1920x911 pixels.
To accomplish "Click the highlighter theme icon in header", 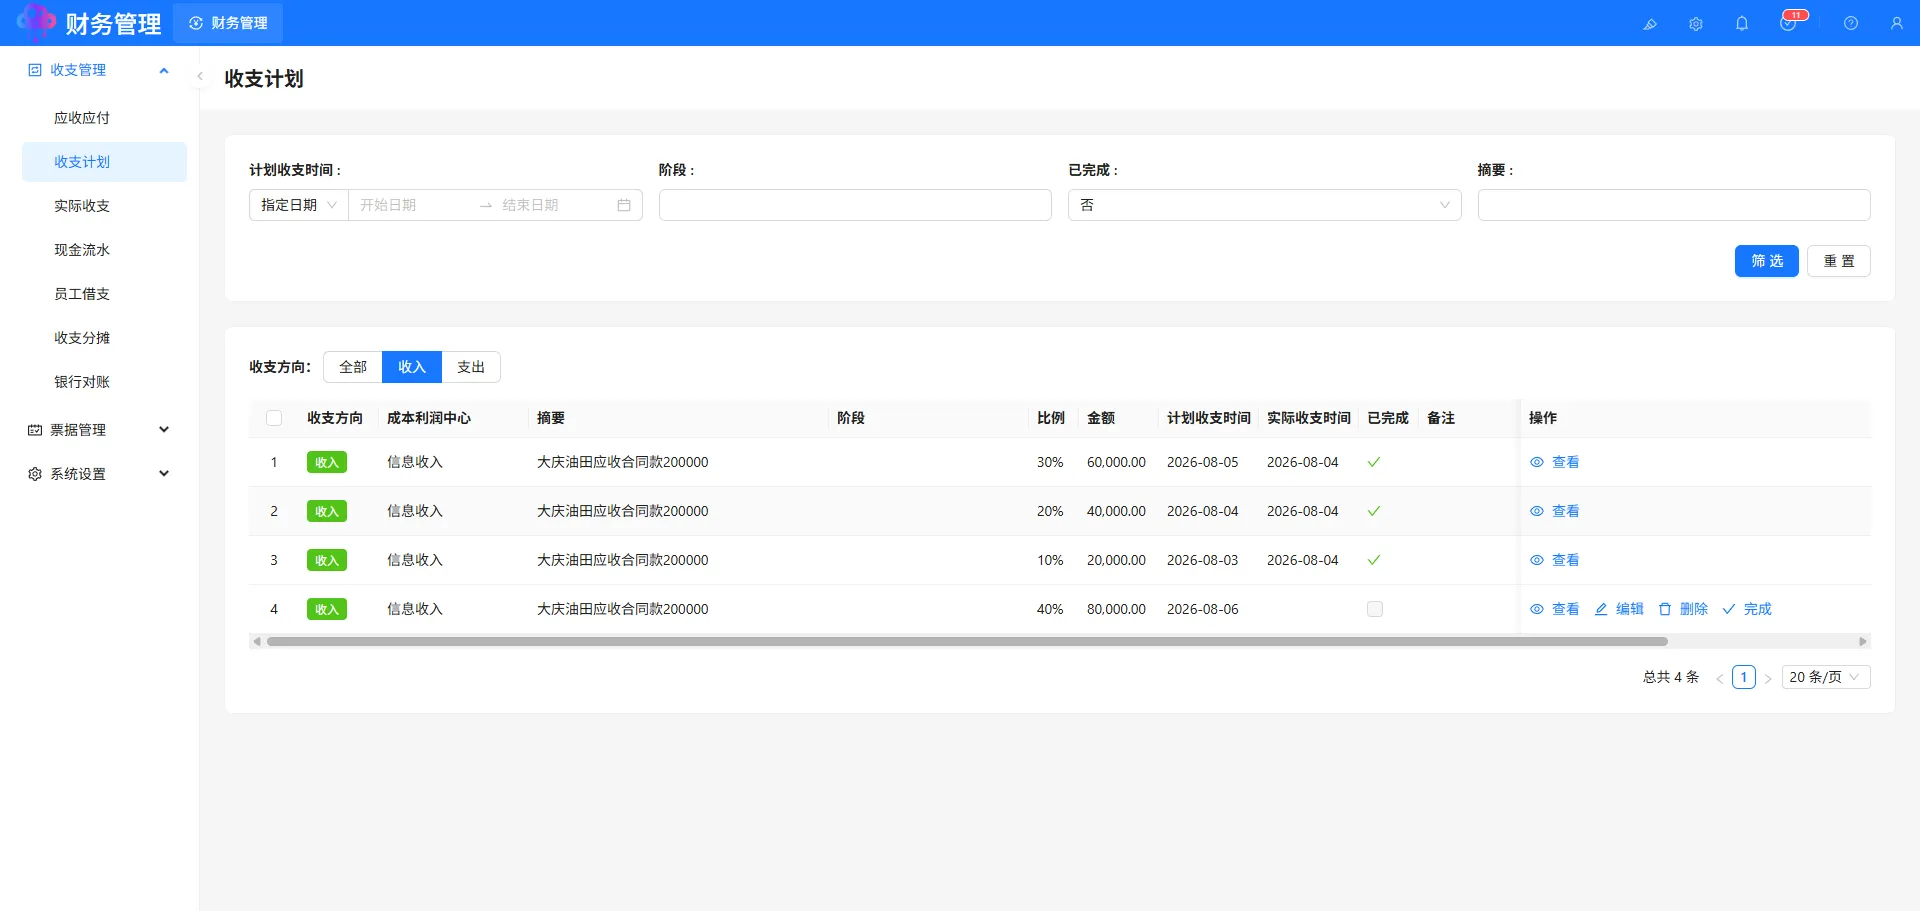I will click(1650, 24).
